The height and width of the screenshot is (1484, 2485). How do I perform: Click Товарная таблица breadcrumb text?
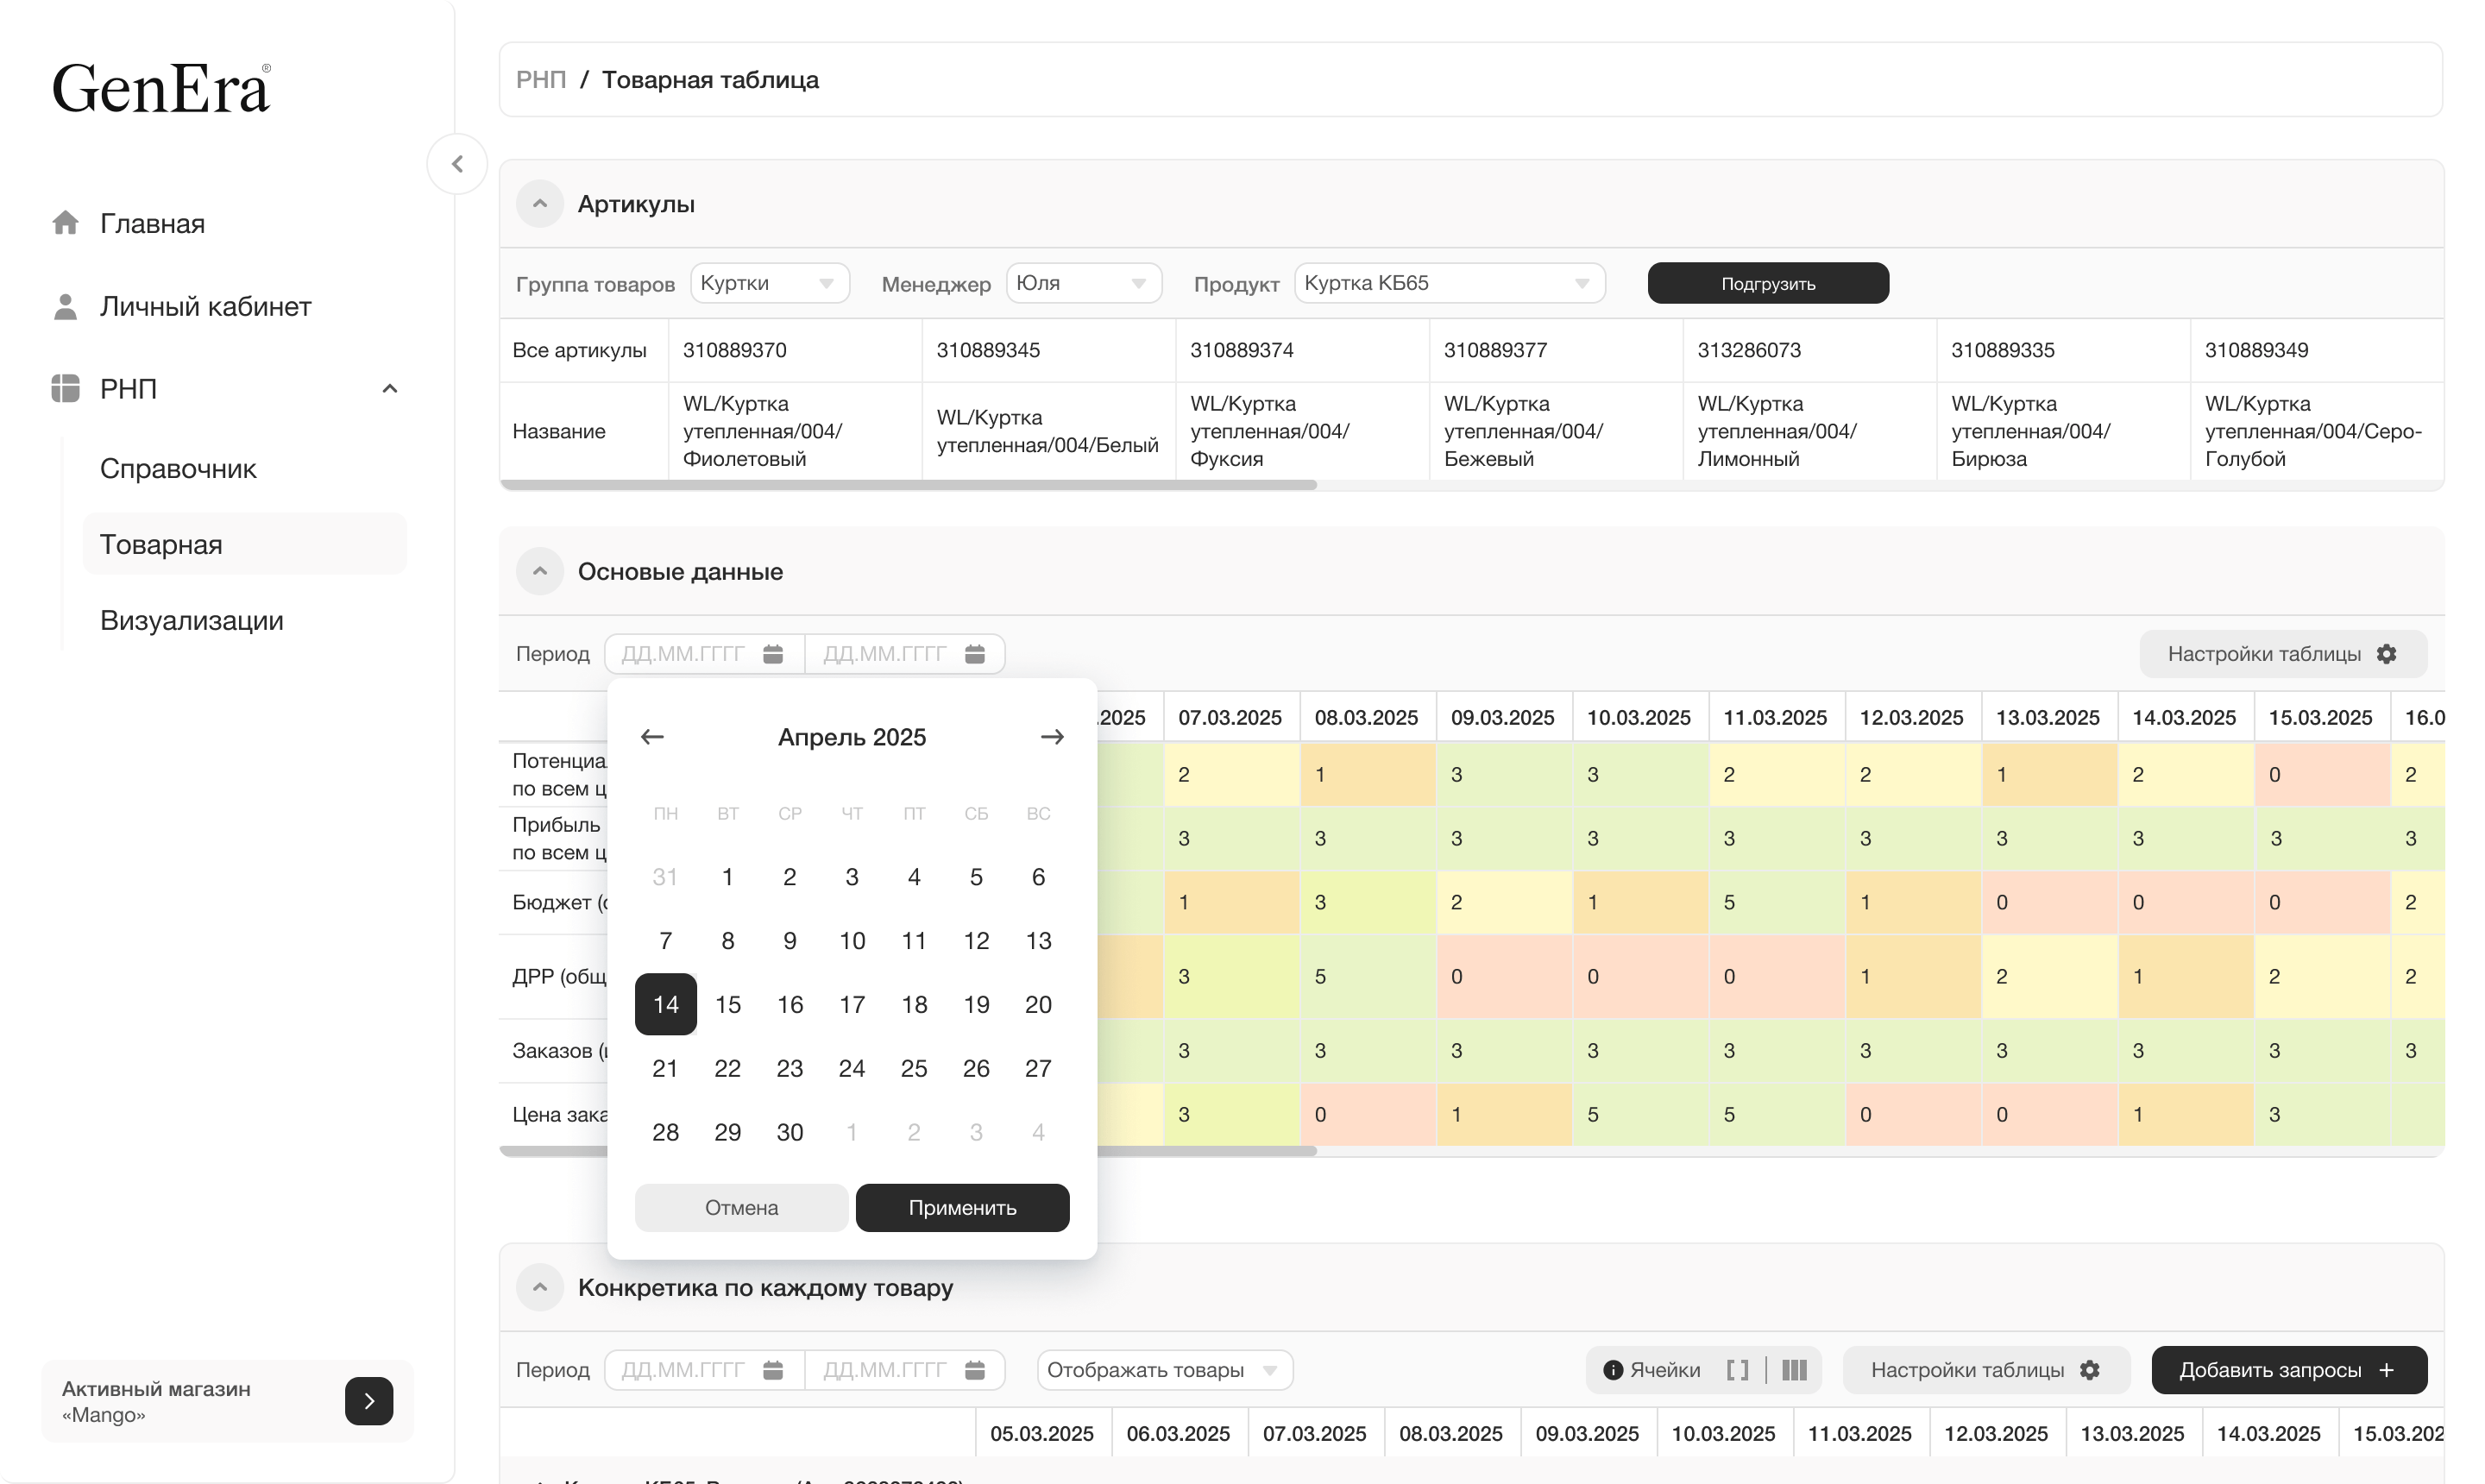710,80
